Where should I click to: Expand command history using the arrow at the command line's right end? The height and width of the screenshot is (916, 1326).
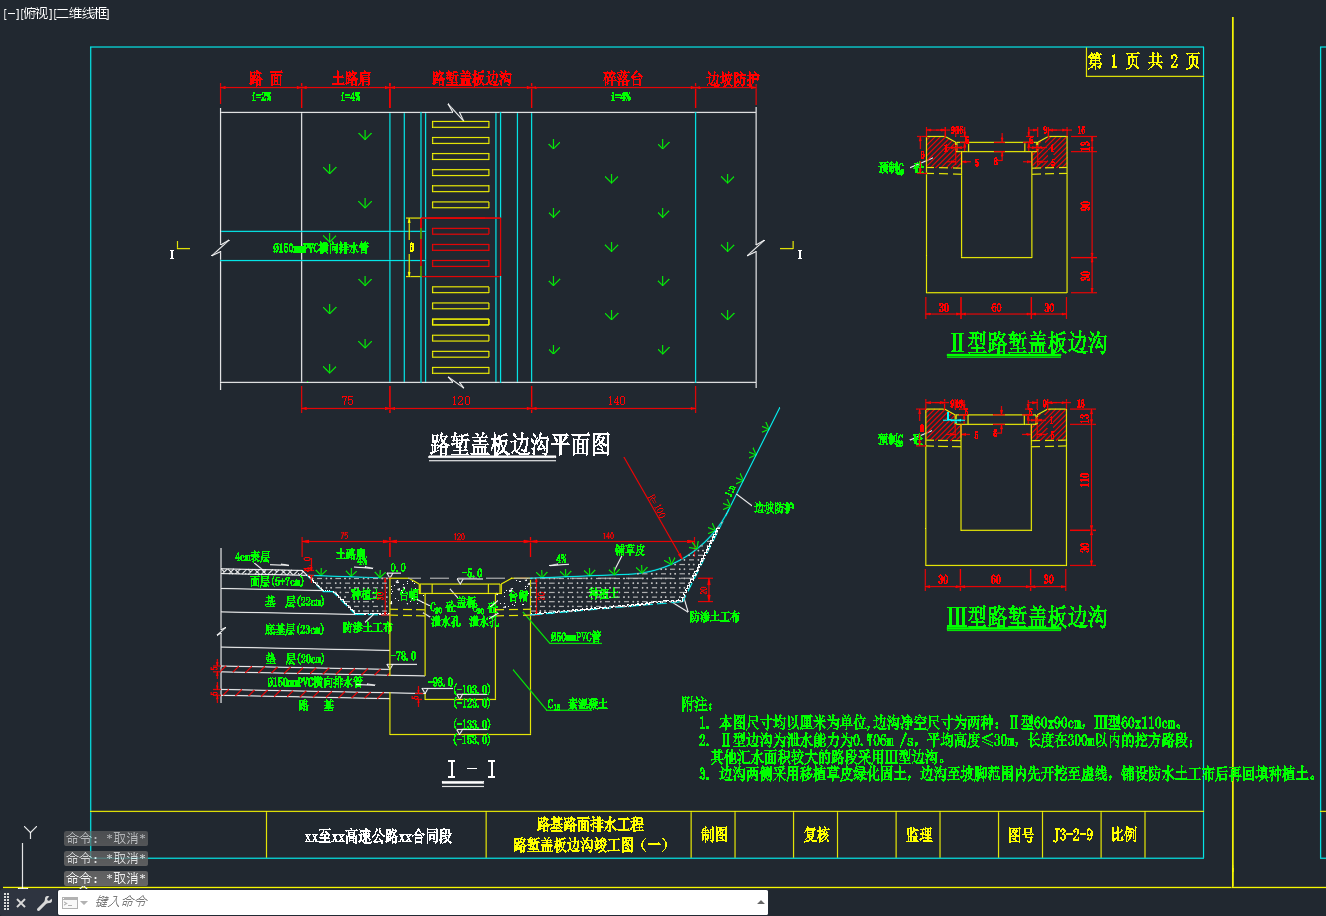pyautogui.click(x=760, y=903)
